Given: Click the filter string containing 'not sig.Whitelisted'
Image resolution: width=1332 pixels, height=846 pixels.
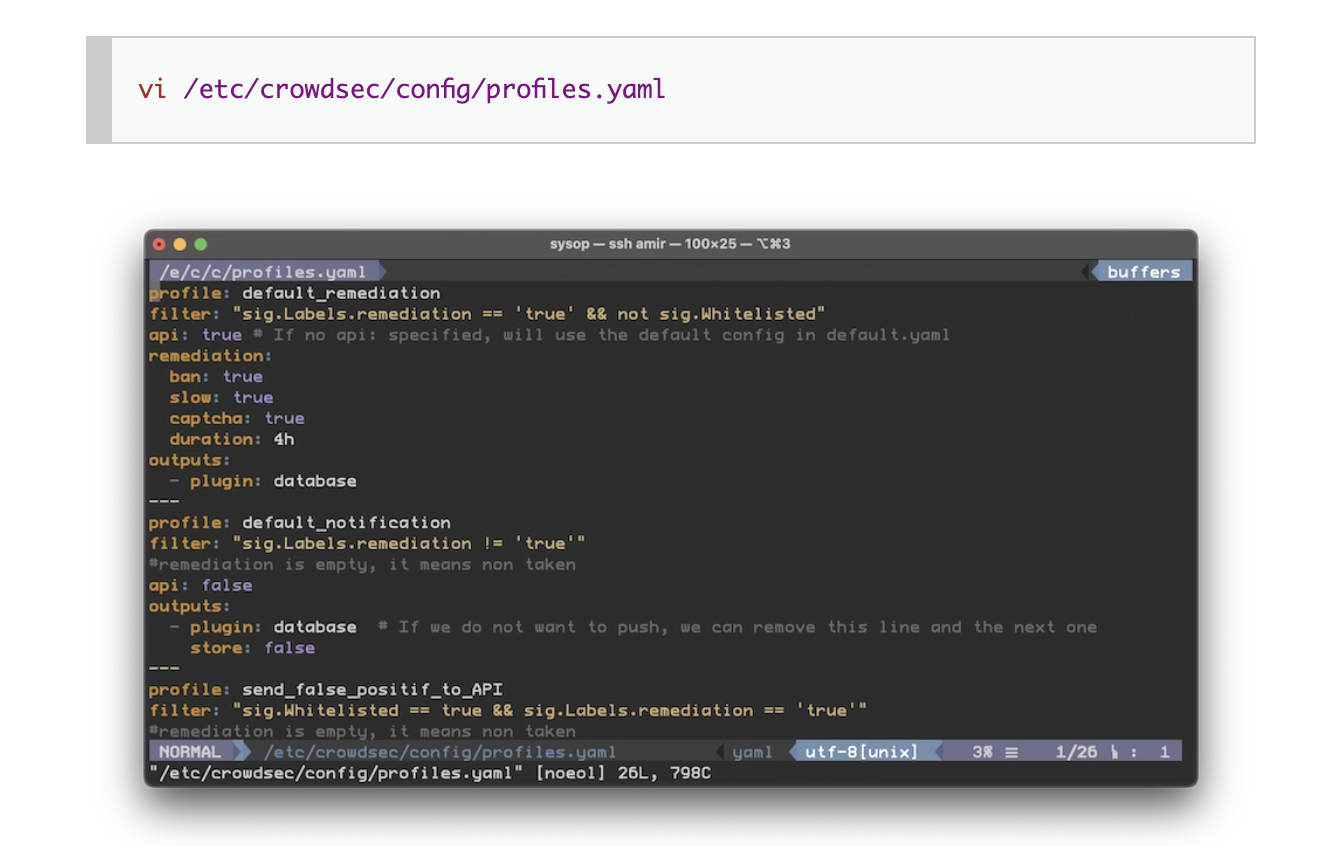Looking at the screenshot, I should 529,314.
